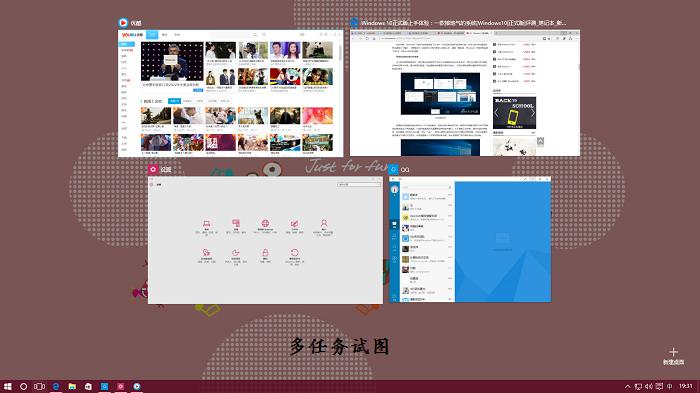Select the pink Settings taskbar icon

tap(121, 386)
